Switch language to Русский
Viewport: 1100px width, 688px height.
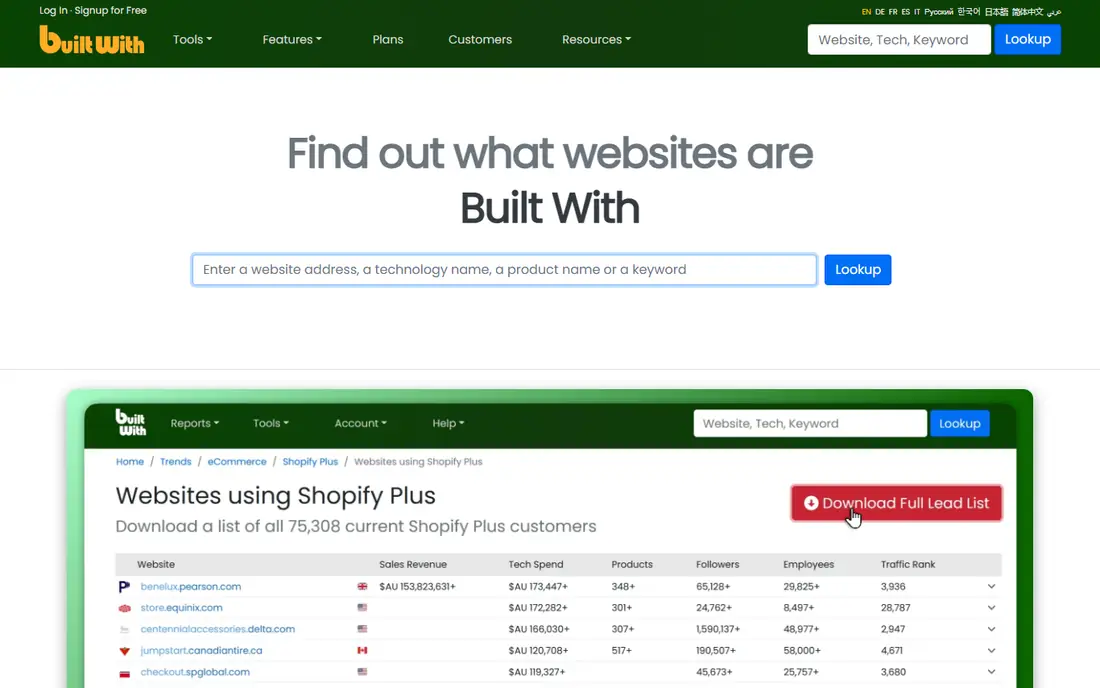(x=939, y=12)
